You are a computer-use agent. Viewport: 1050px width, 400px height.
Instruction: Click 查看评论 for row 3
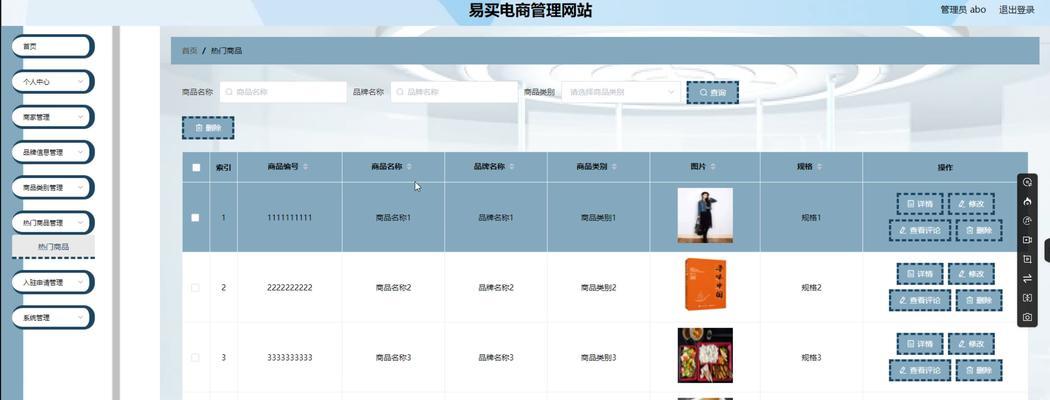click(920, 370)
